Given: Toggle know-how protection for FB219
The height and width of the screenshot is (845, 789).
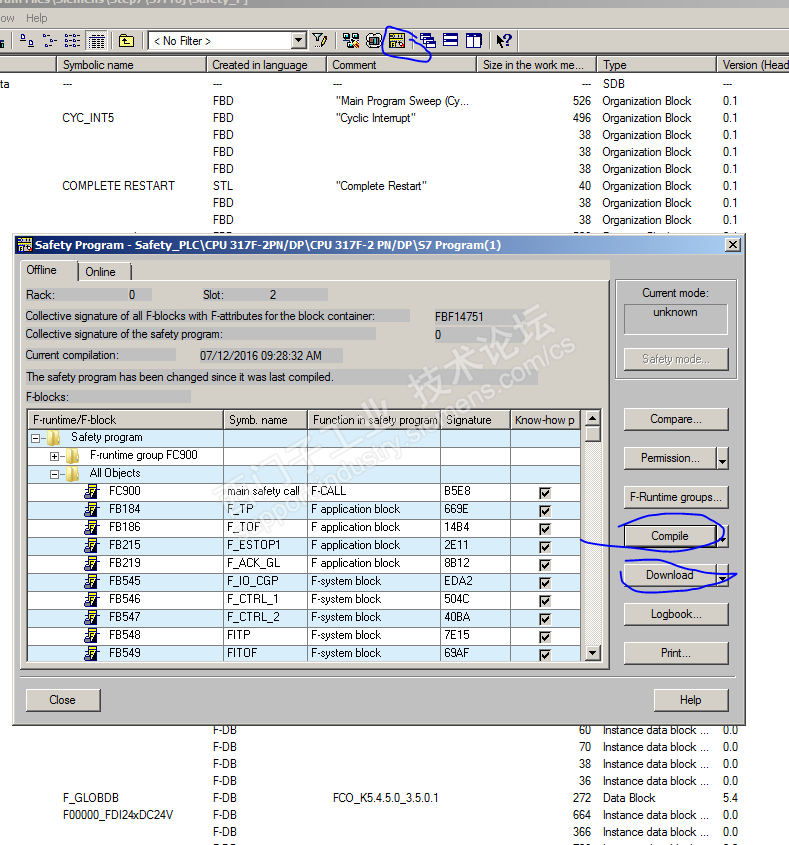Looking at the screenshot, I should coord(545,564).
